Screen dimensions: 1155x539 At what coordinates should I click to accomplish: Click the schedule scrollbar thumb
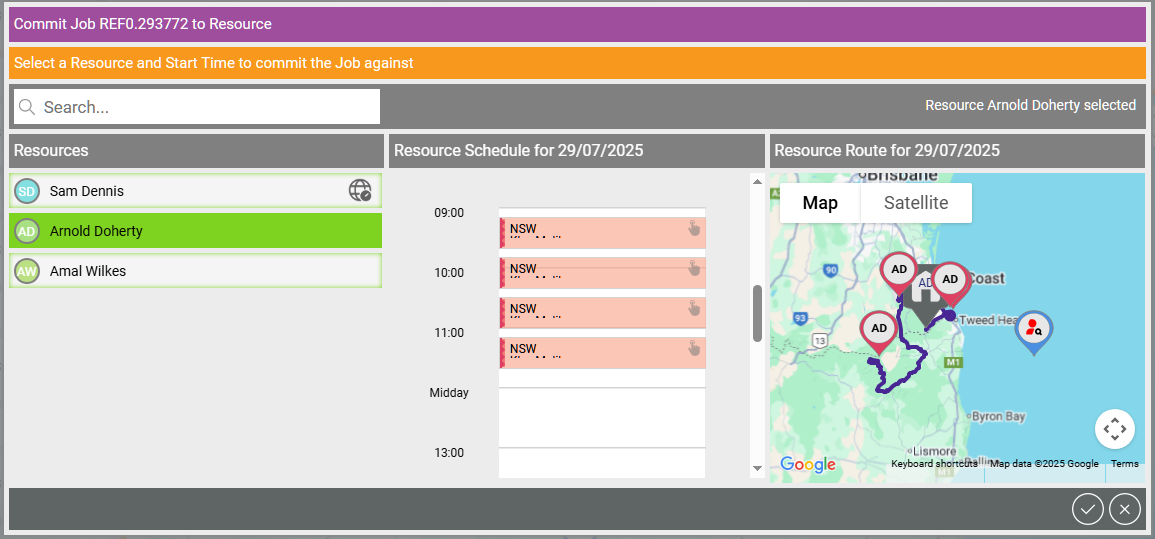pyautogui.click(x=757, y=314)
